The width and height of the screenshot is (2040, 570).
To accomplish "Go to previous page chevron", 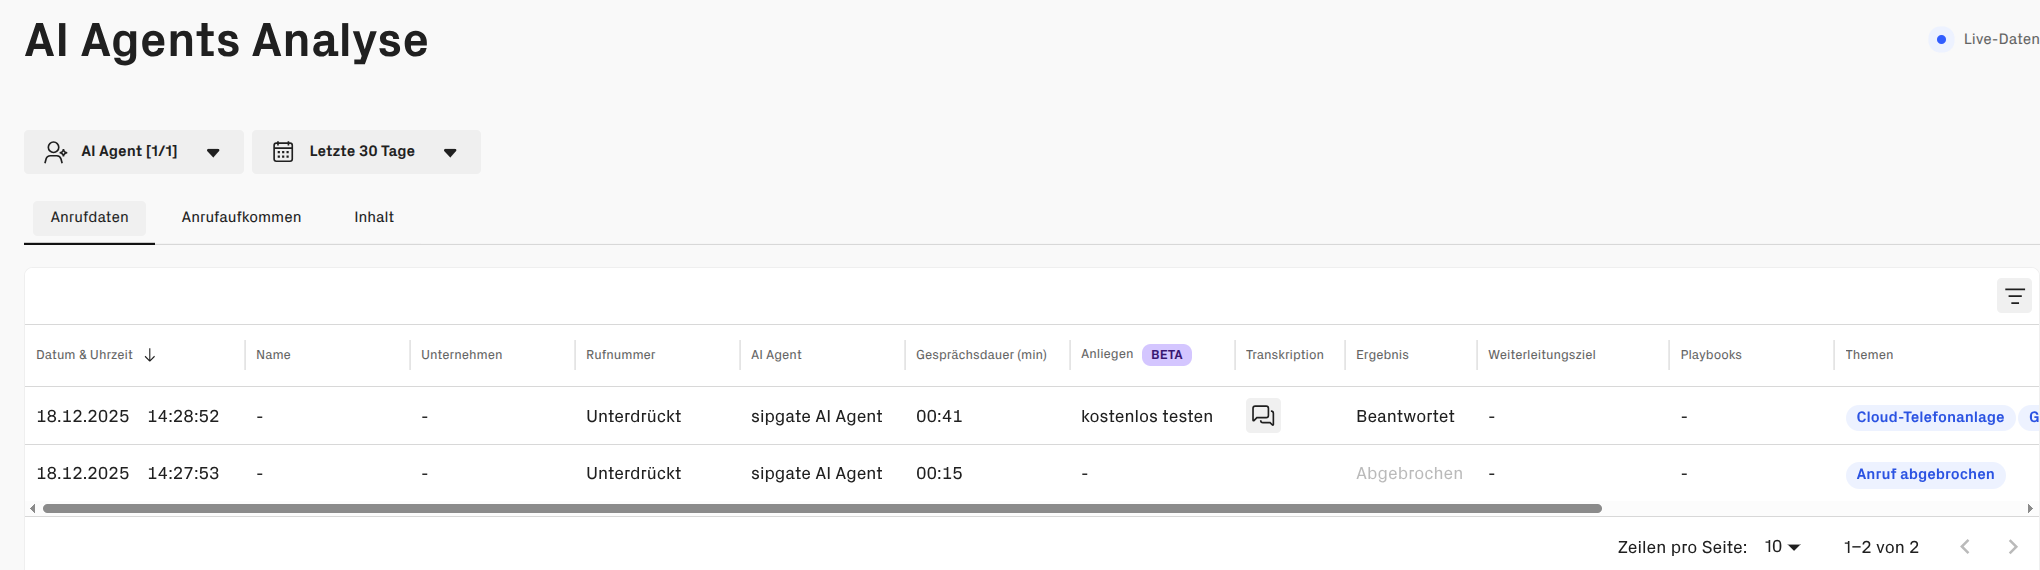I will pyautogui.click(x=1965, y=547).
